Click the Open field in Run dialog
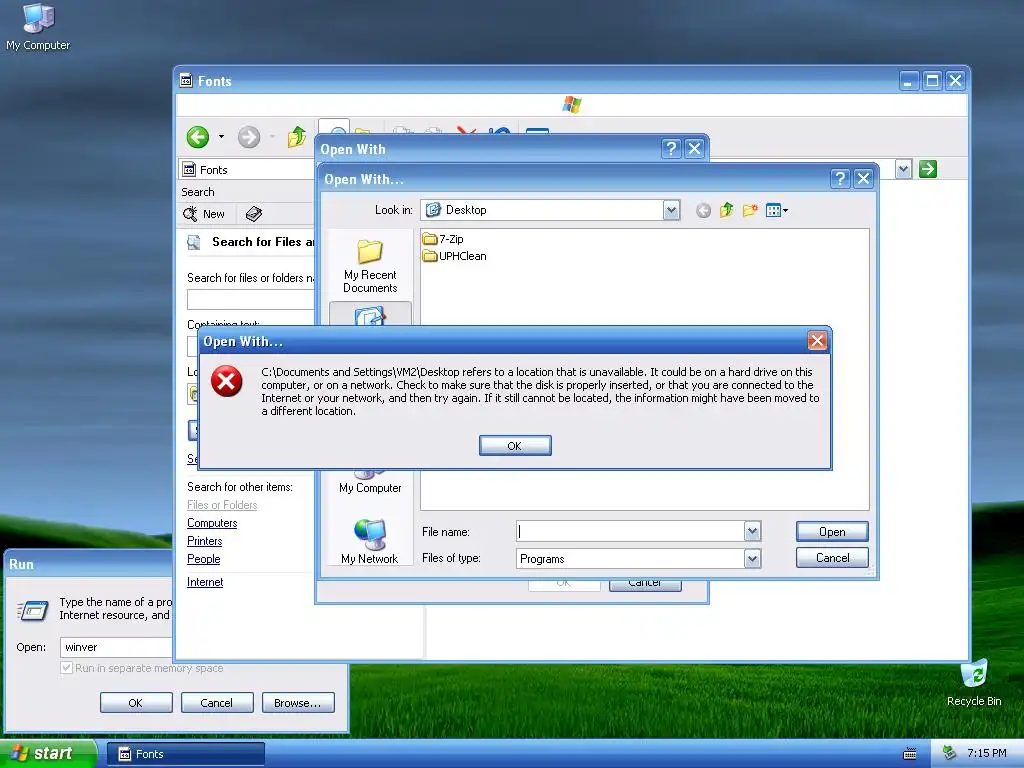1024x768 pixels. 116,647
